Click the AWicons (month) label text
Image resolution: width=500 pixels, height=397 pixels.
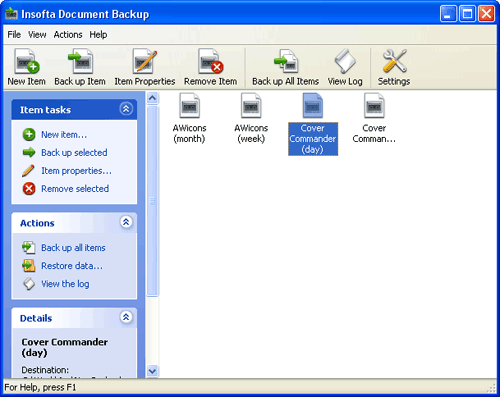pyautogui.click(x=189, y=133)
